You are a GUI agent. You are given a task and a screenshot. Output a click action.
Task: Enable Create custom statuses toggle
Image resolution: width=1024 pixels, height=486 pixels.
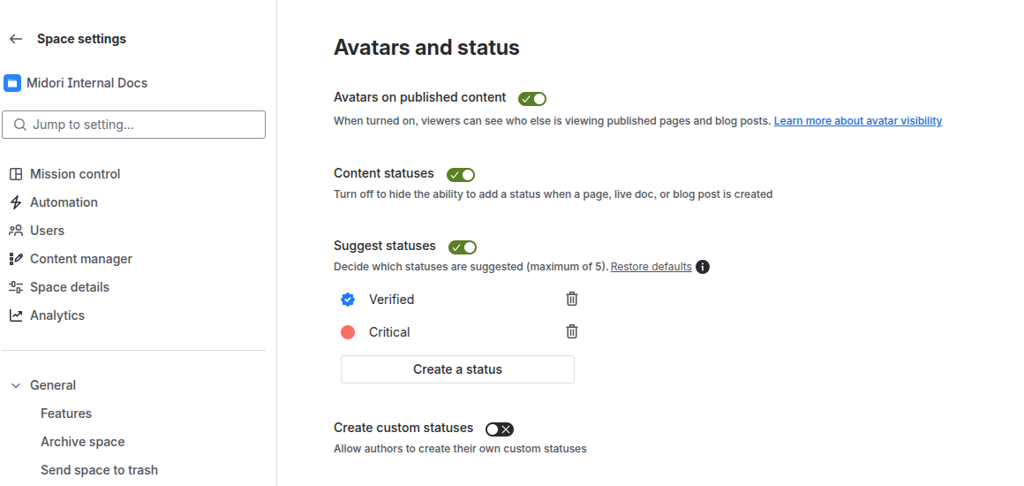click(x=499, y=429)
